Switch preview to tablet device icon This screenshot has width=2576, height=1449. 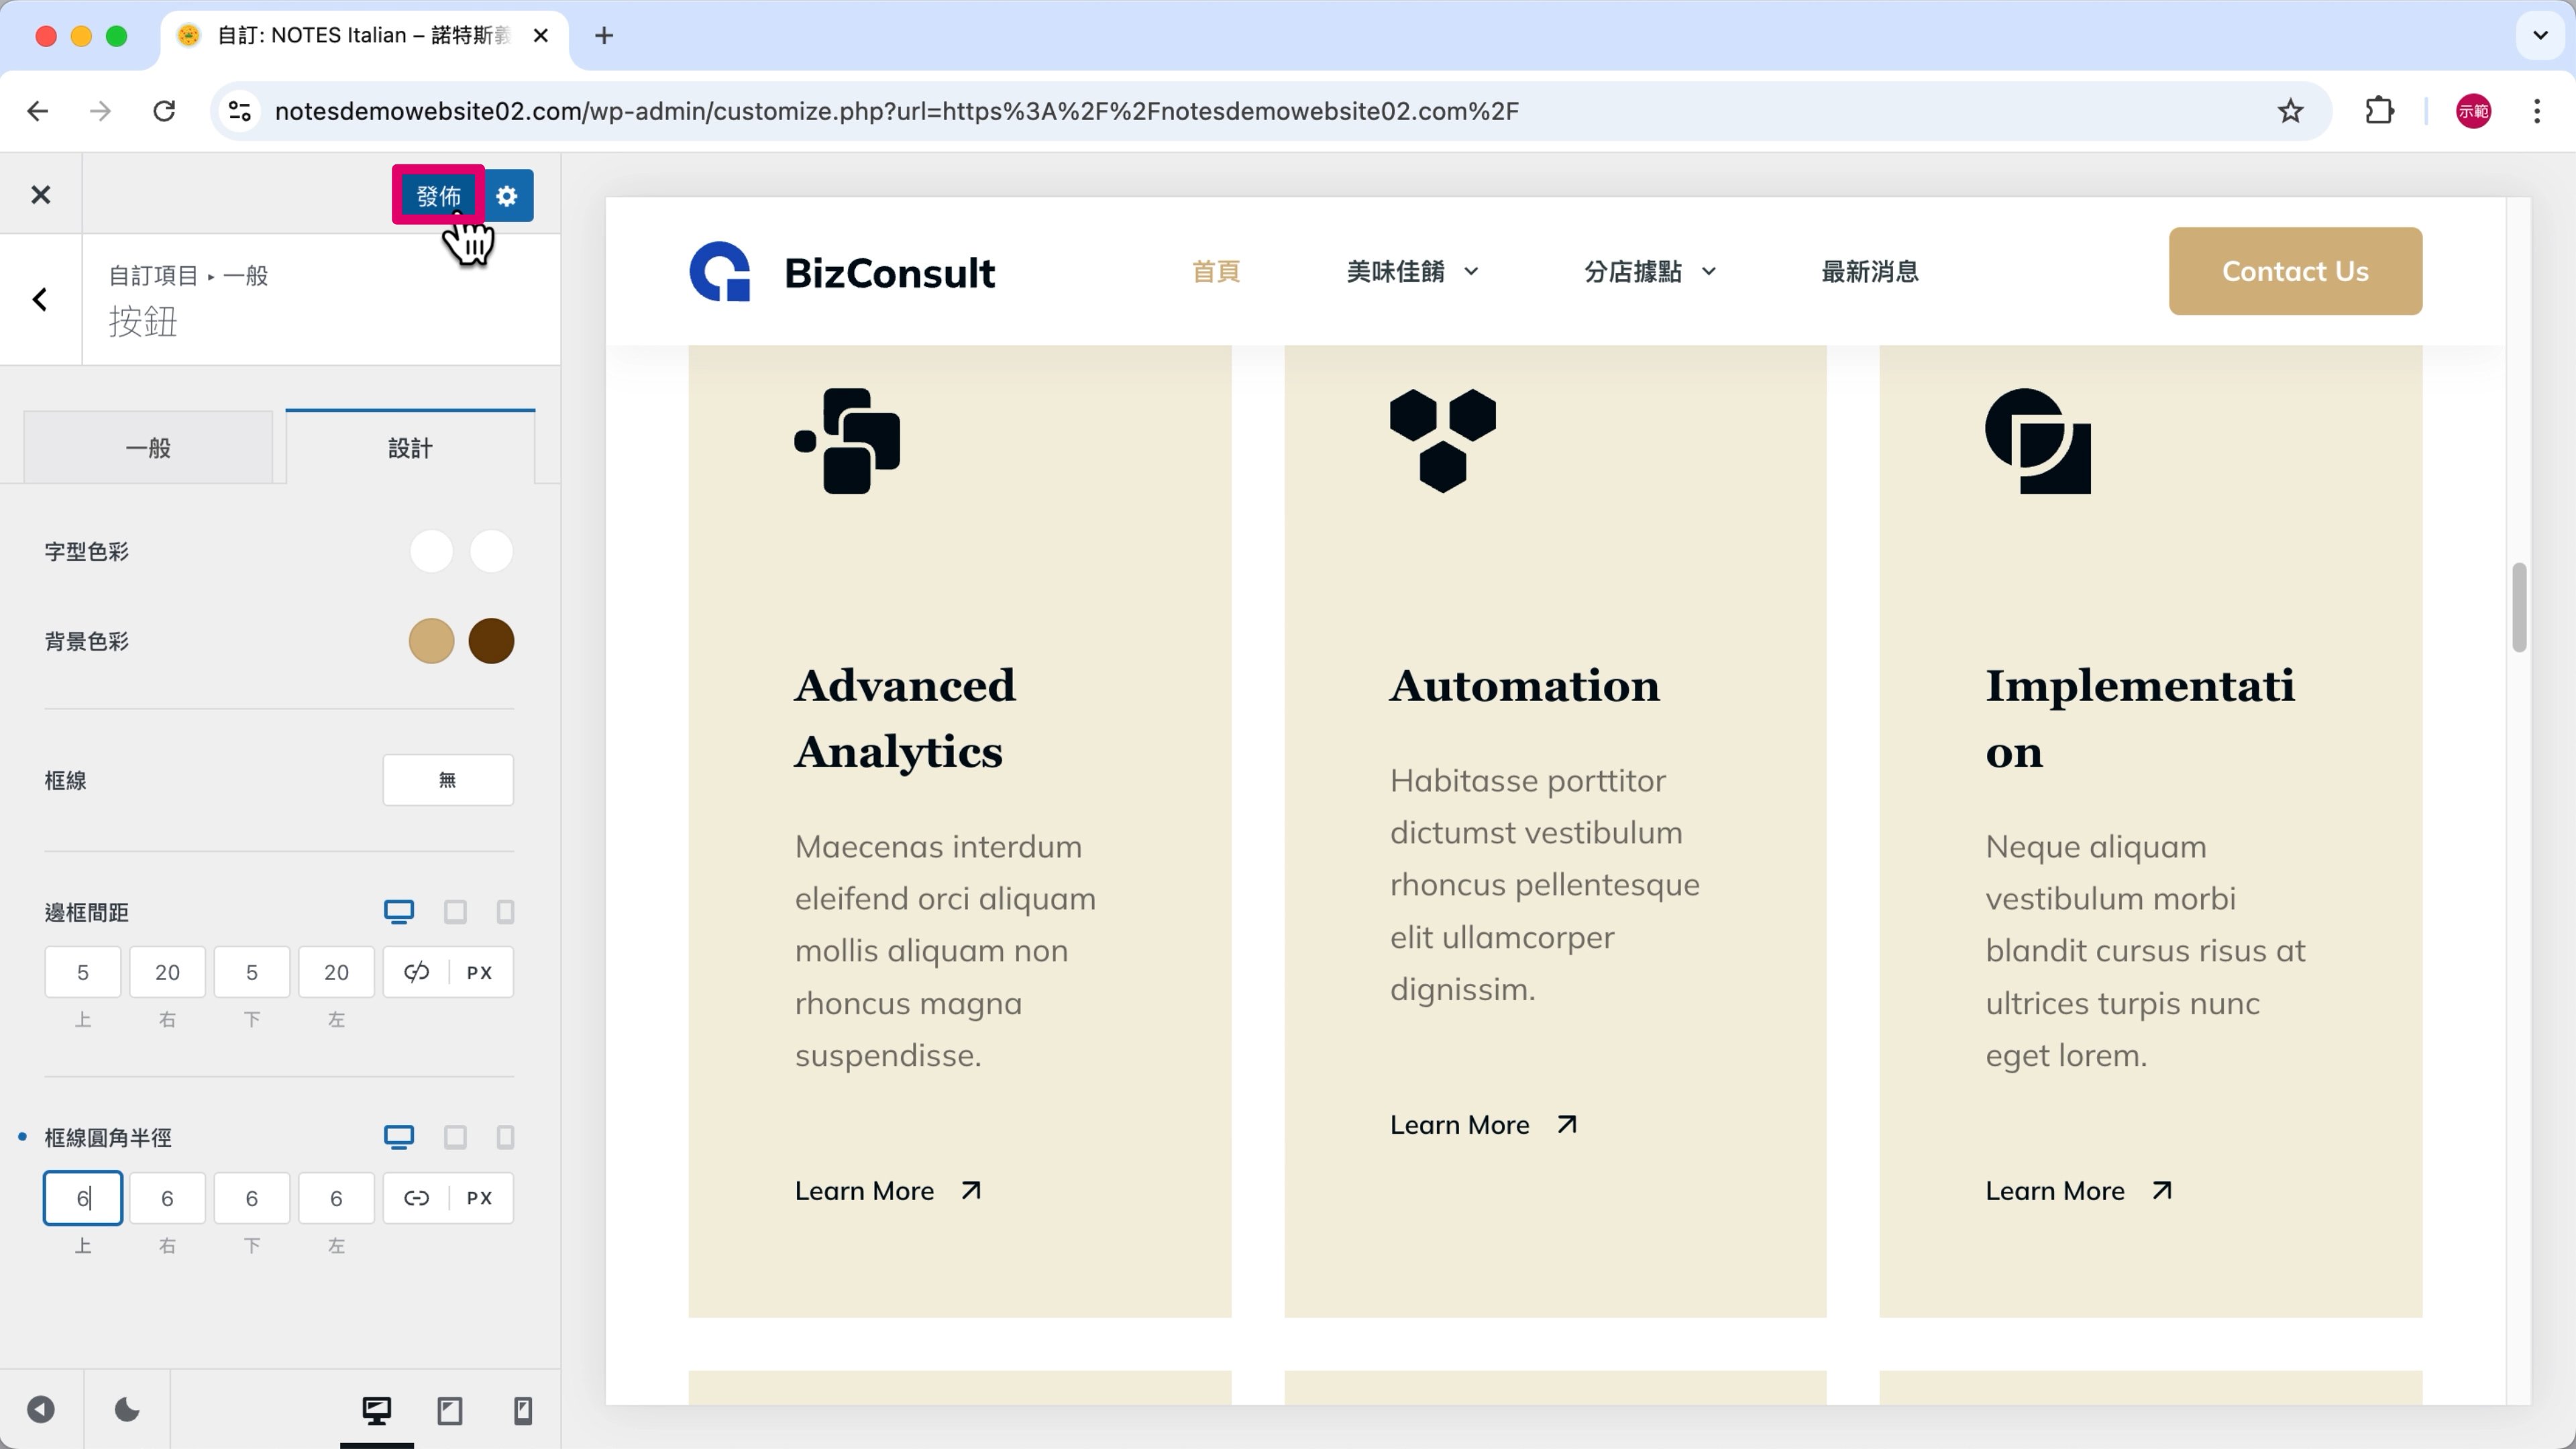[x=450, y=1410]
